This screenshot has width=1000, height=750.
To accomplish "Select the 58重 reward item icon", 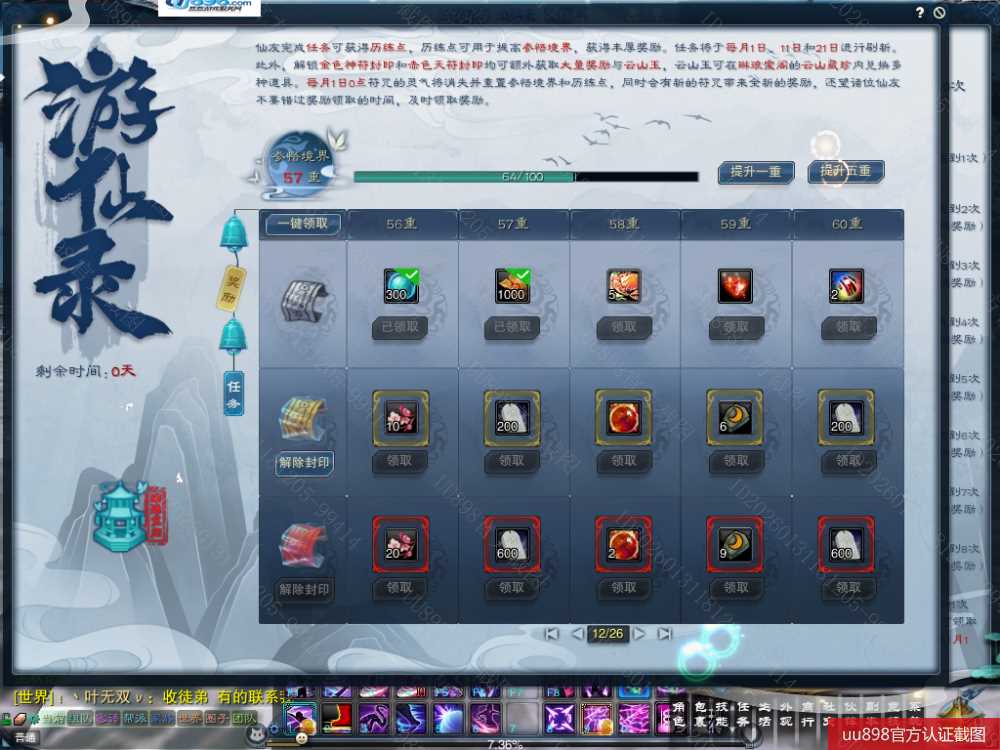I will click(624, 287).
